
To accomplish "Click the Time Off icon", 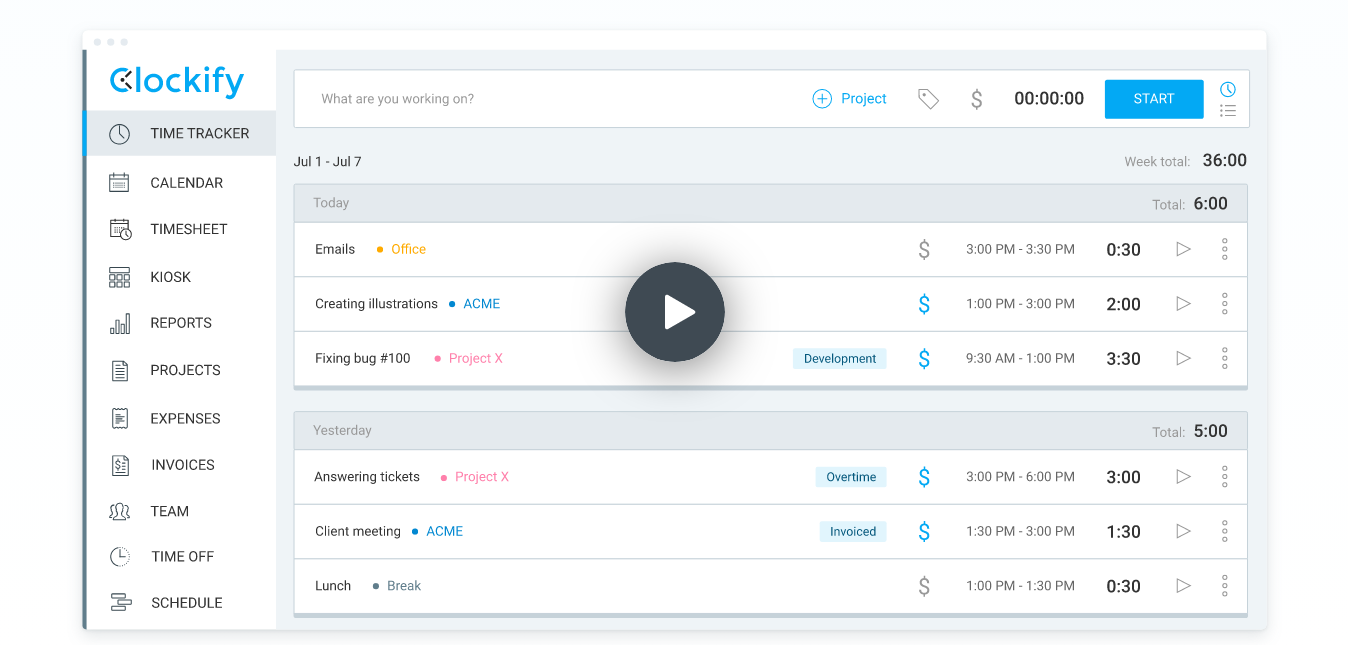I will point(120,557).
